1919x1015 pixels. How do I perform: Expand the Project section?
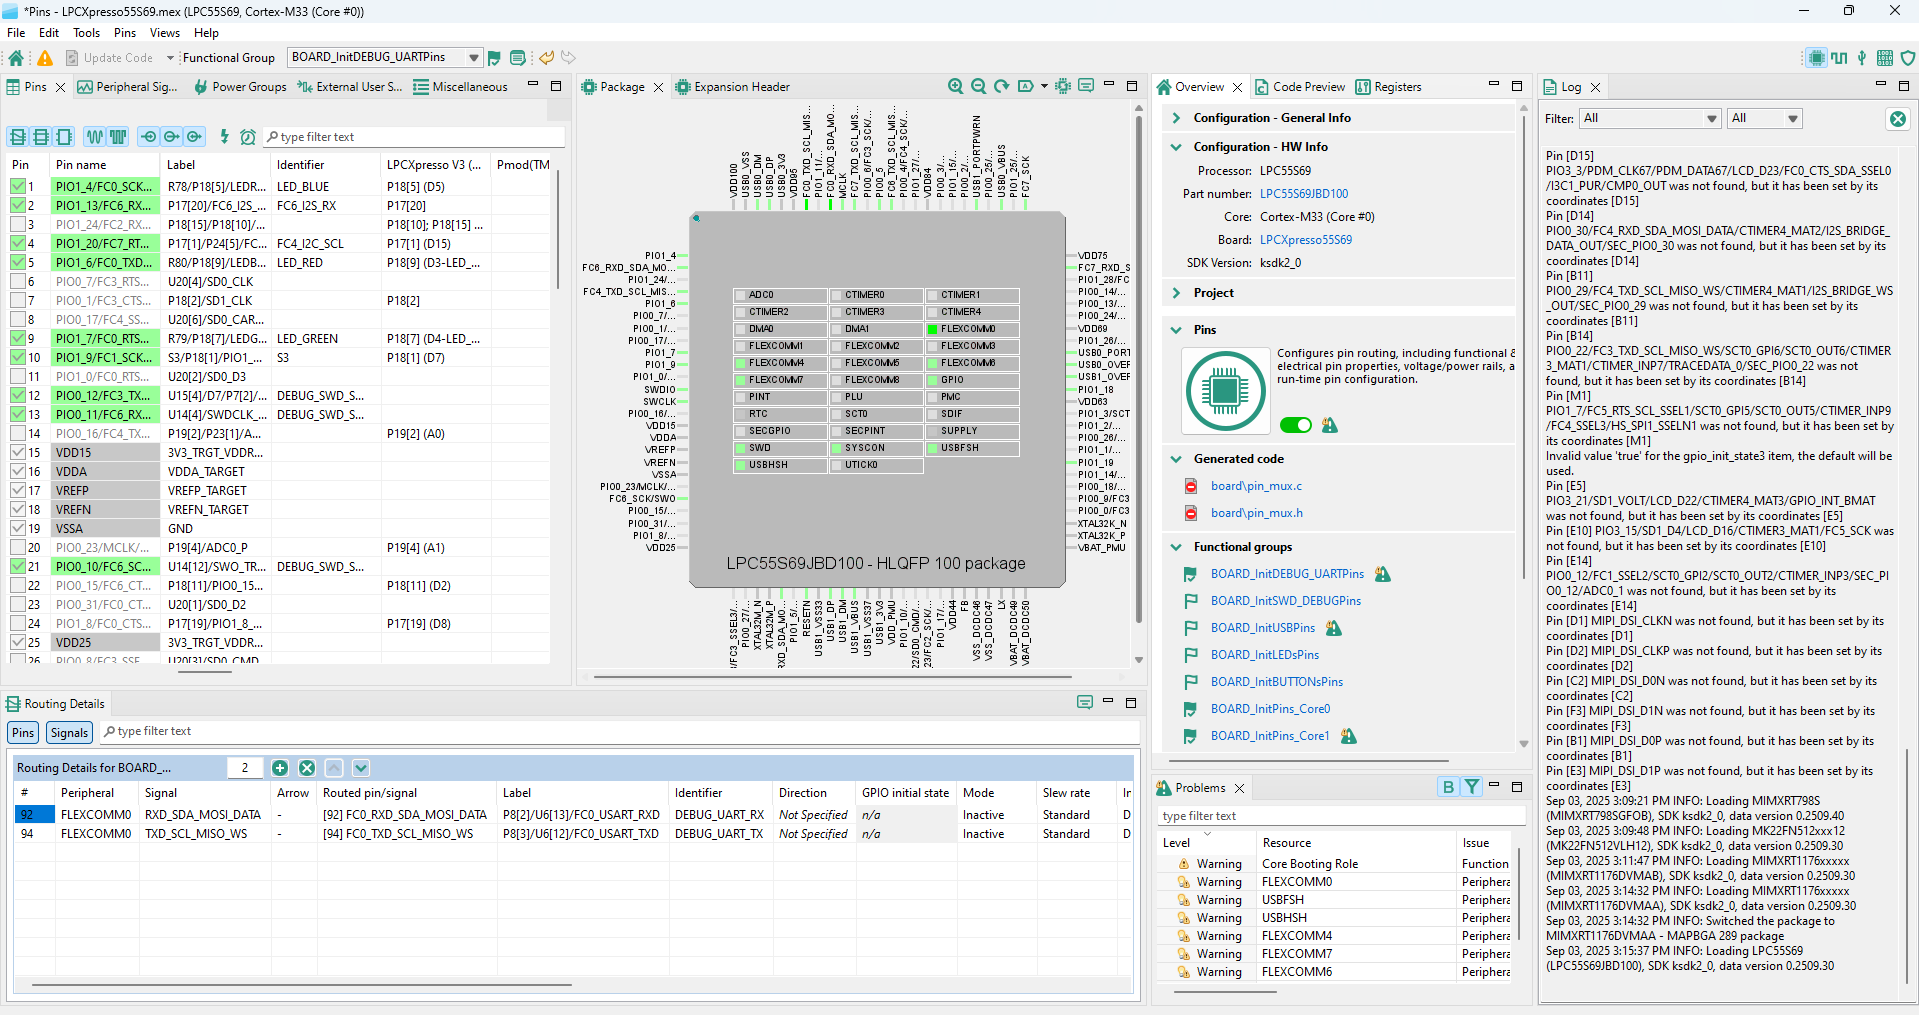pos(1176,293)
